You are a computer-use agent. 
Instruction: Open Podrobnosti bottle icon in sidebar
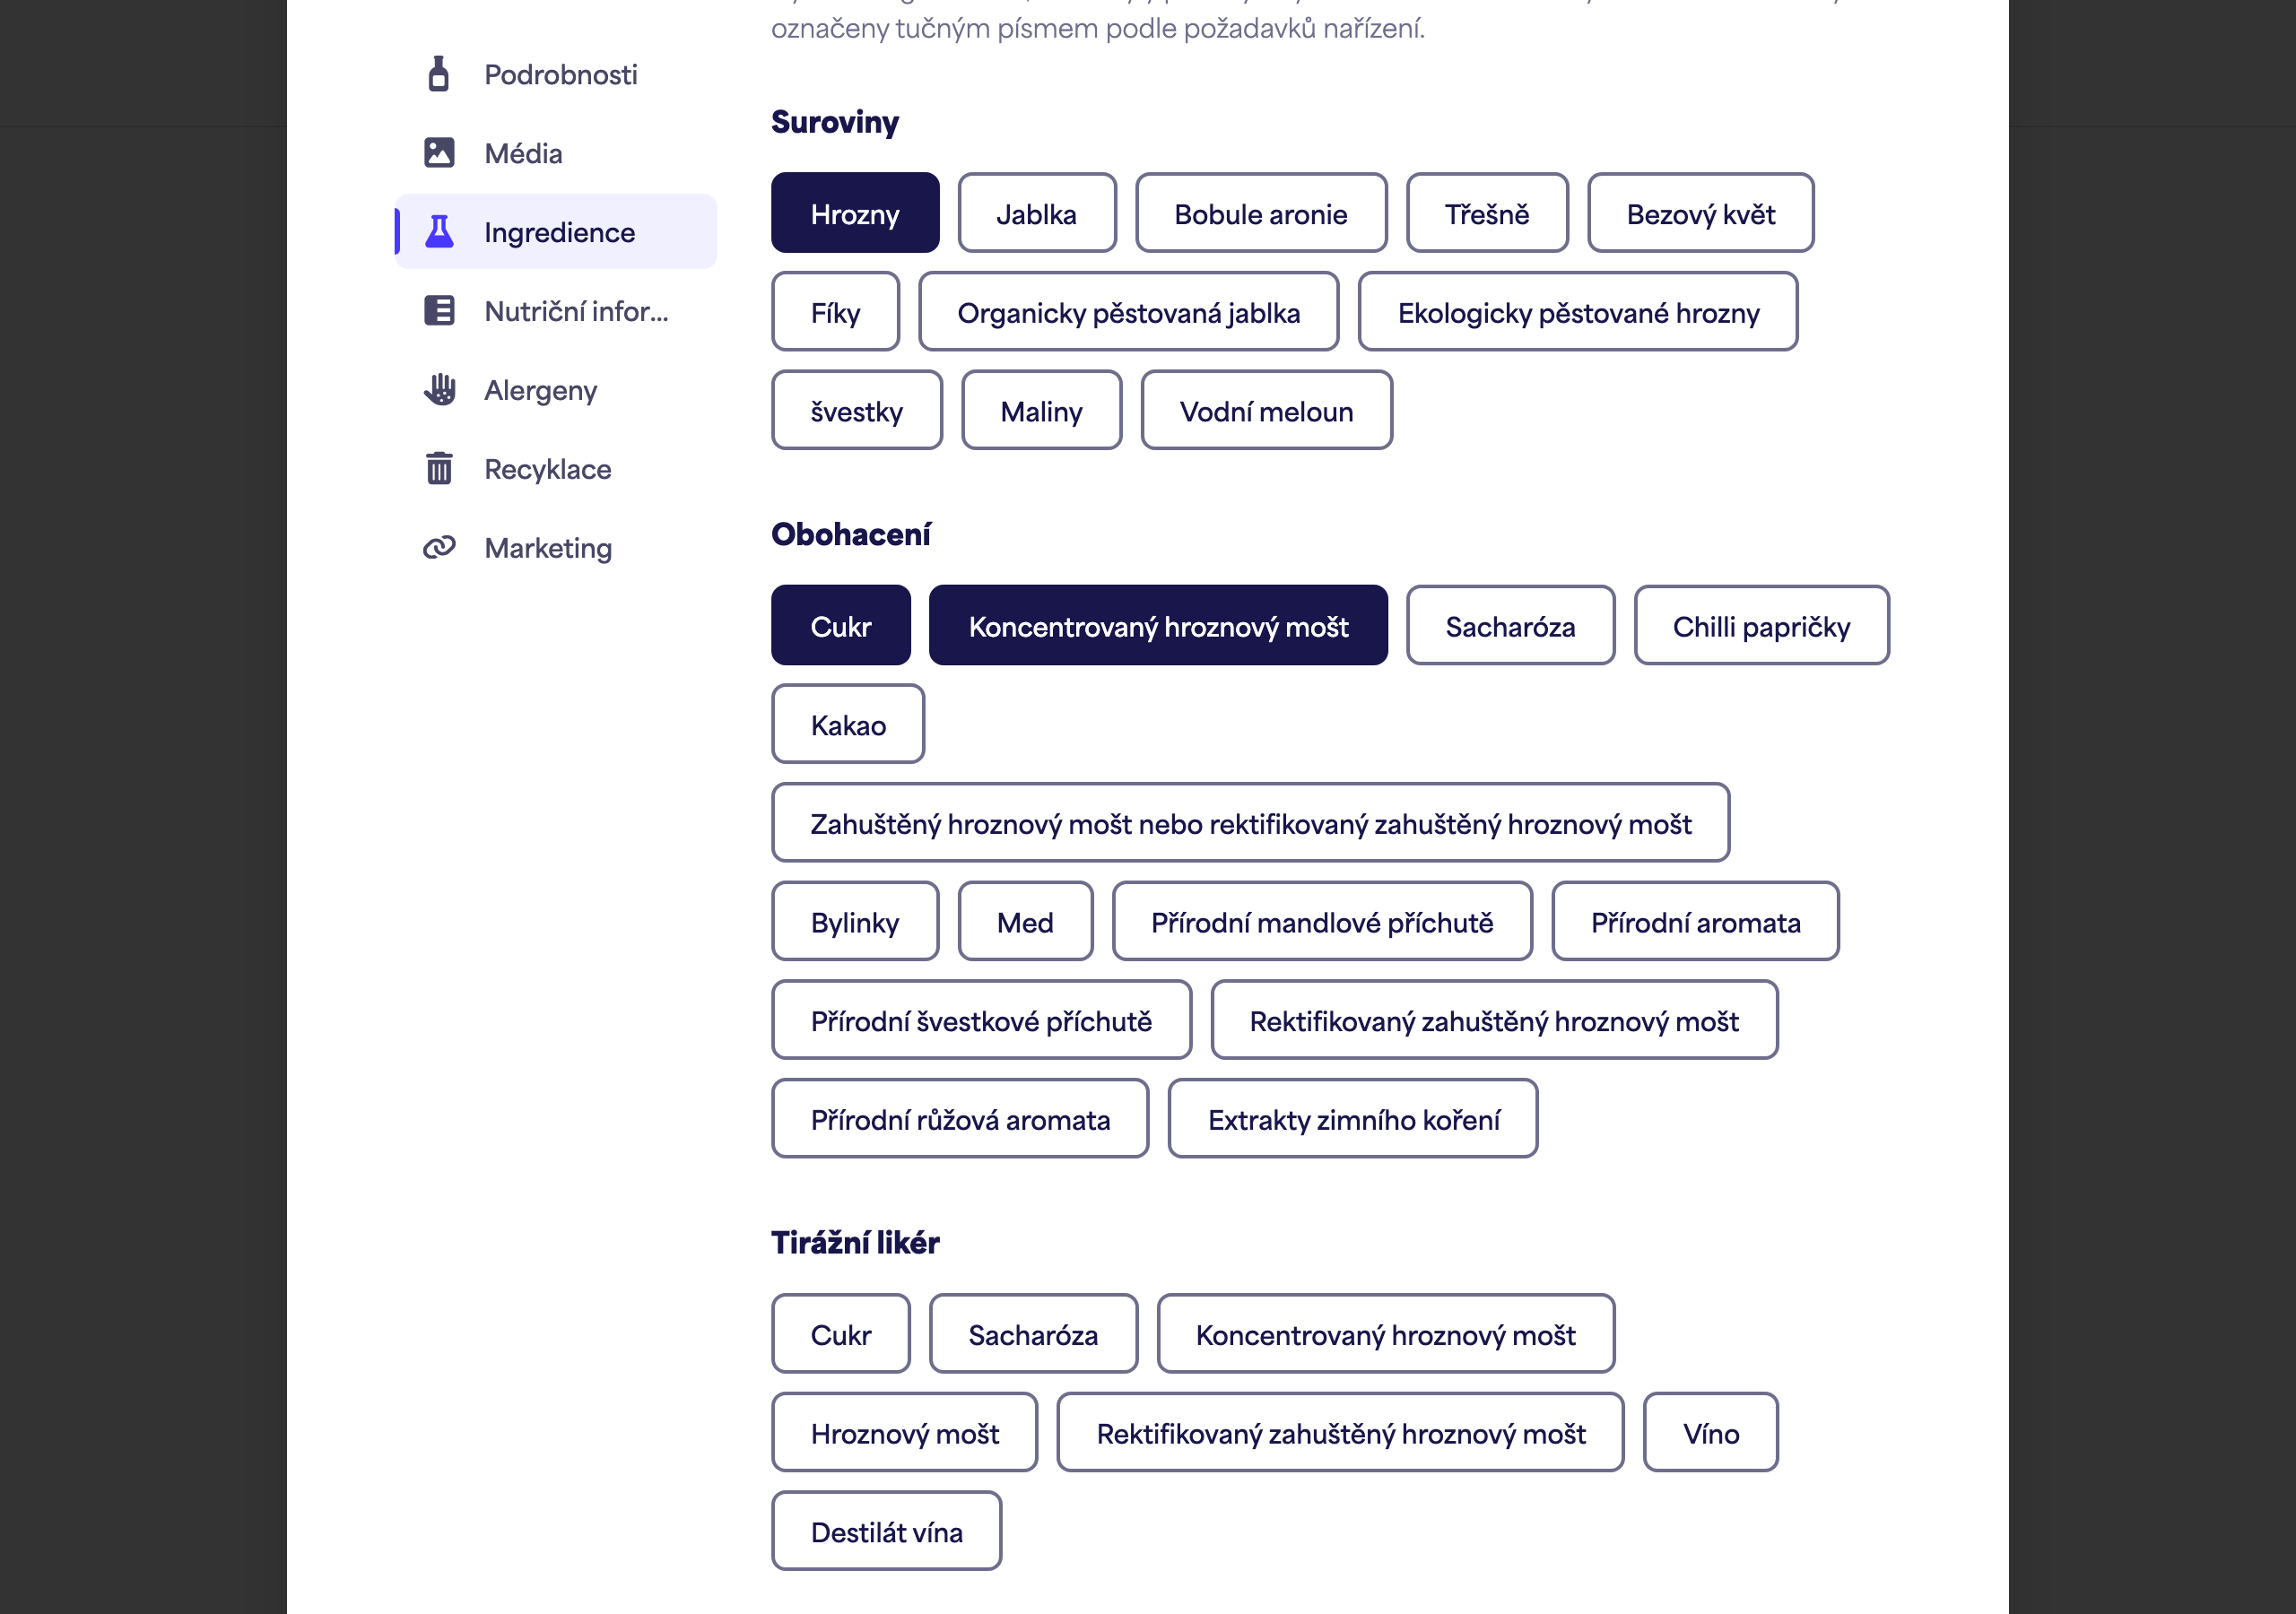438,74
